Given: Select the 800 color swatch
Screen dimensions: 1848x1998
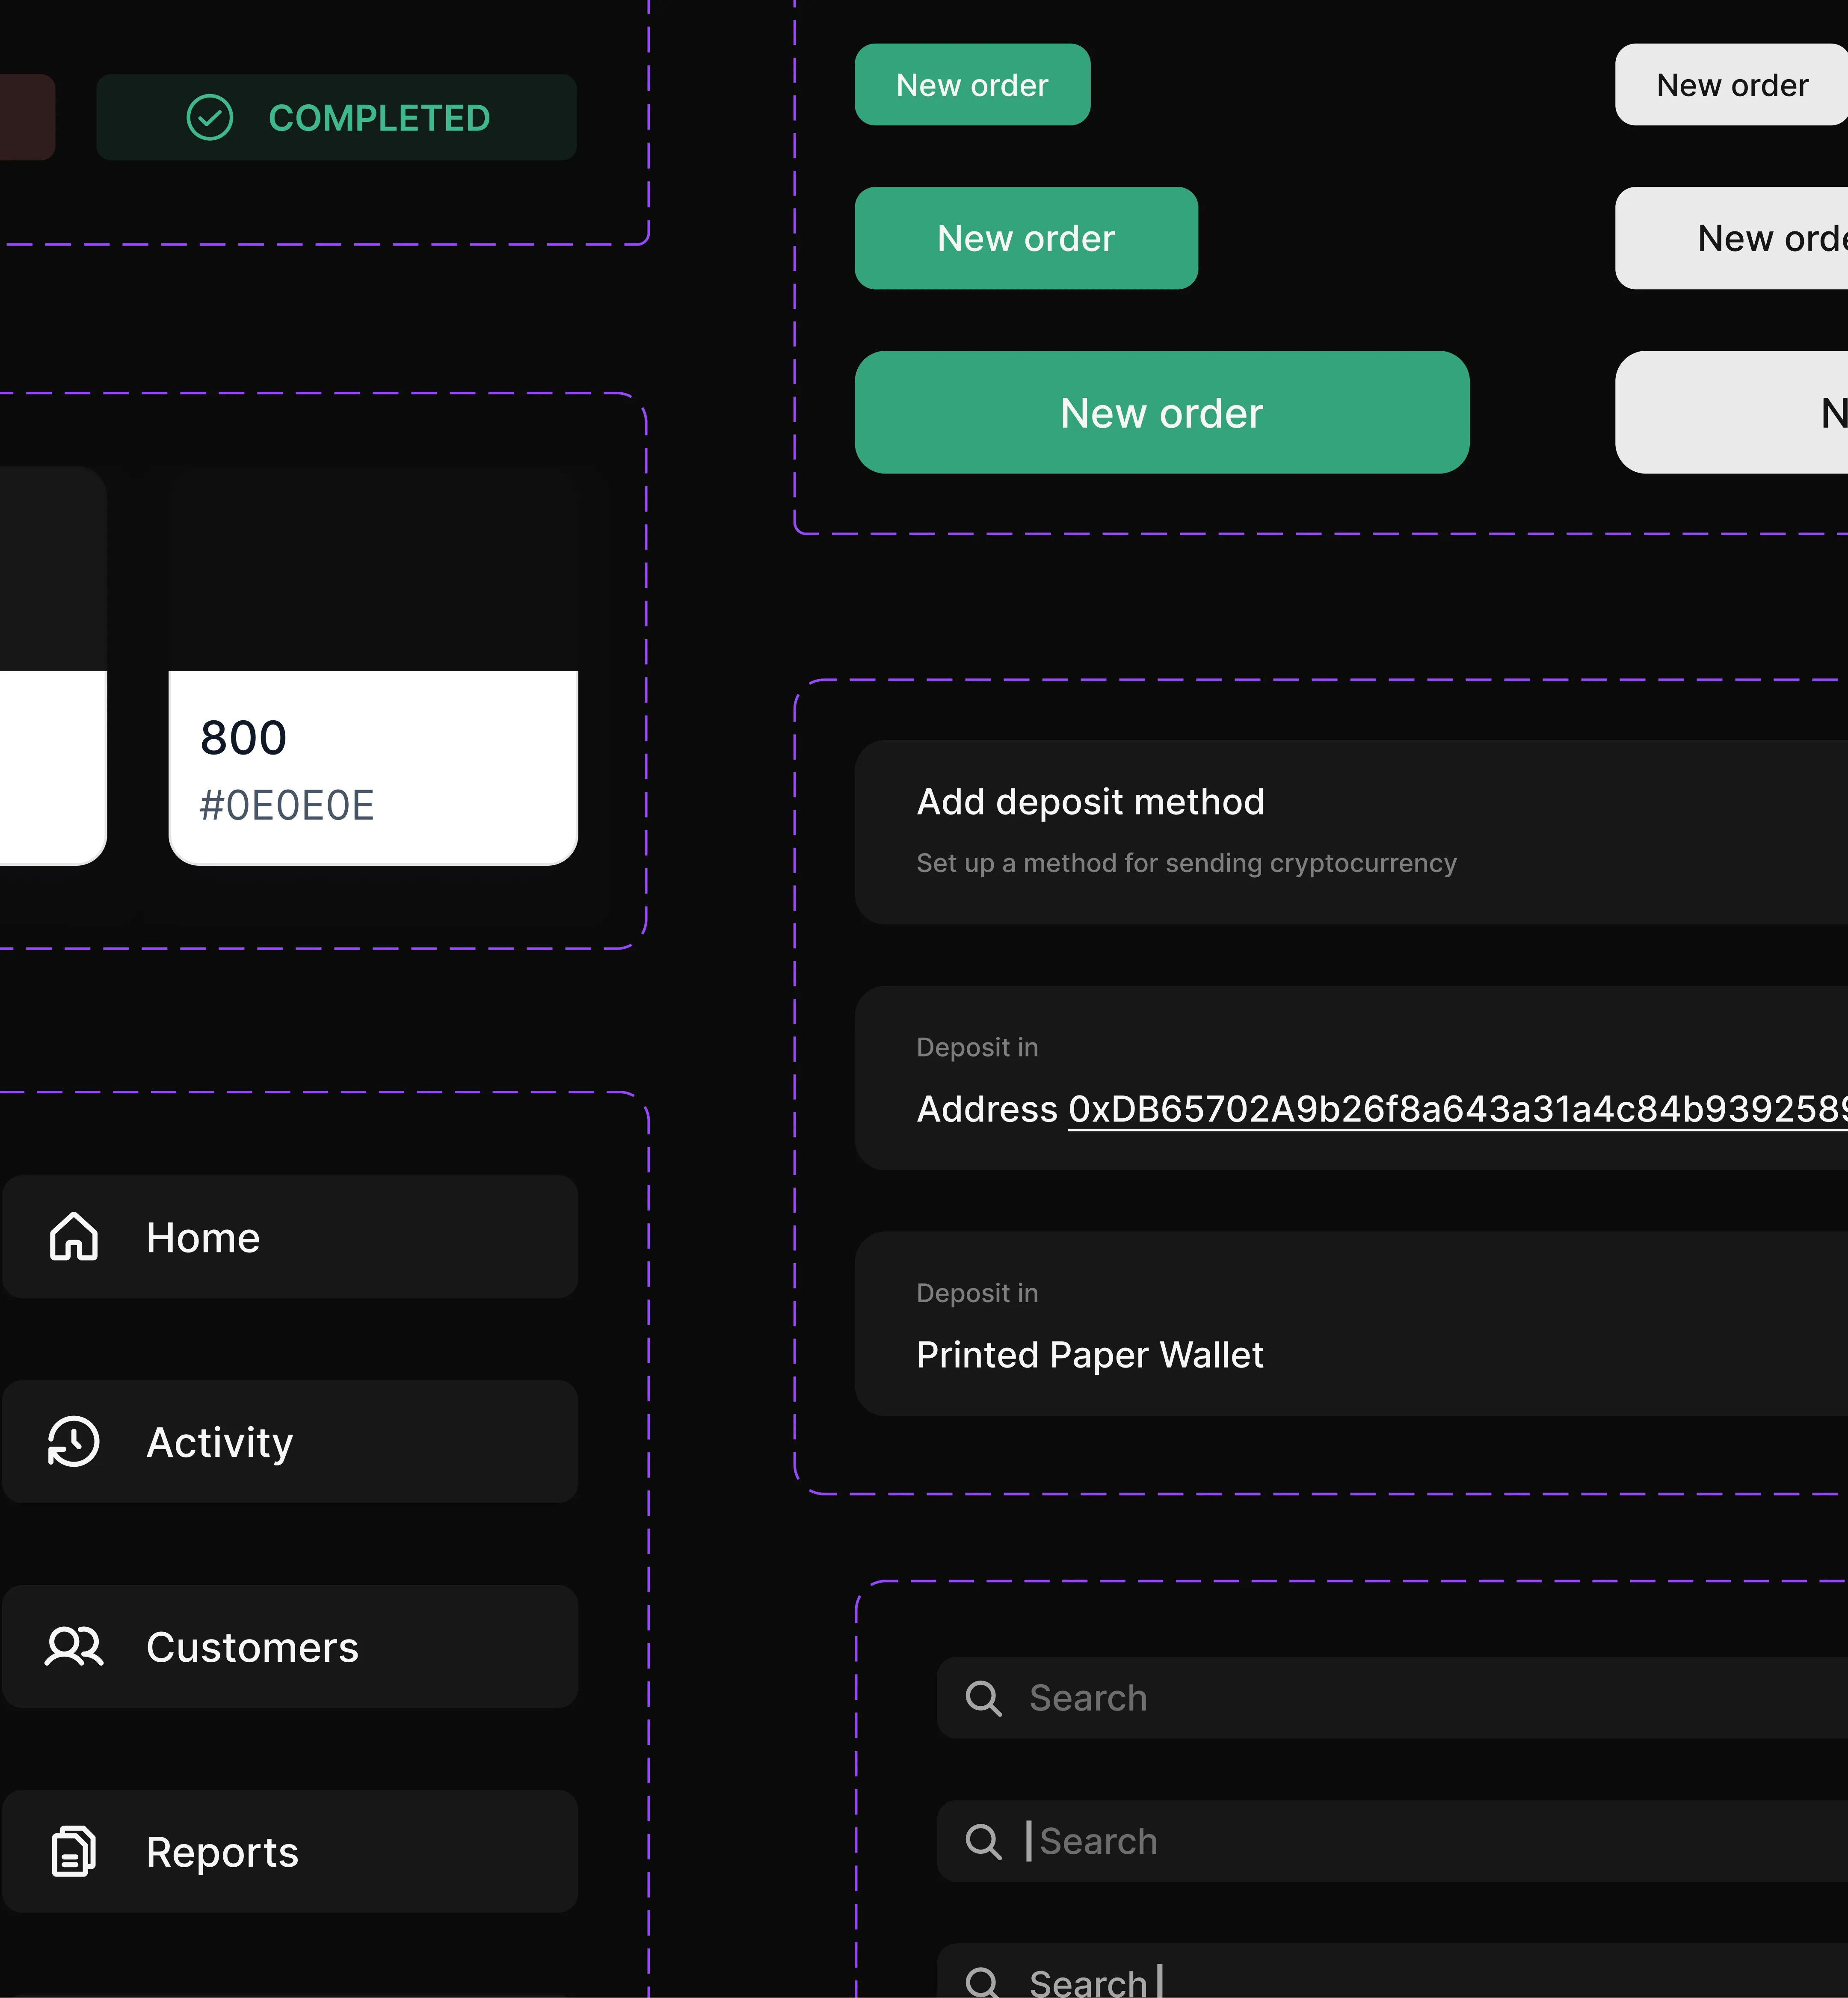Looking at the screenshot, I should tap(373, 666).
